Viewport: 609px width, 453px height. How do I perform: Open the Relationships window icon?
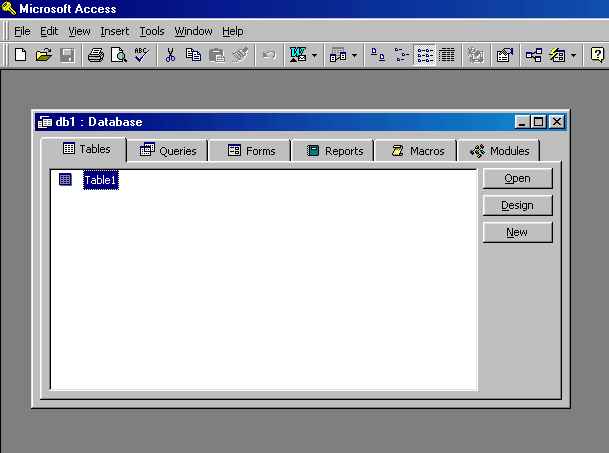point(533,56)
